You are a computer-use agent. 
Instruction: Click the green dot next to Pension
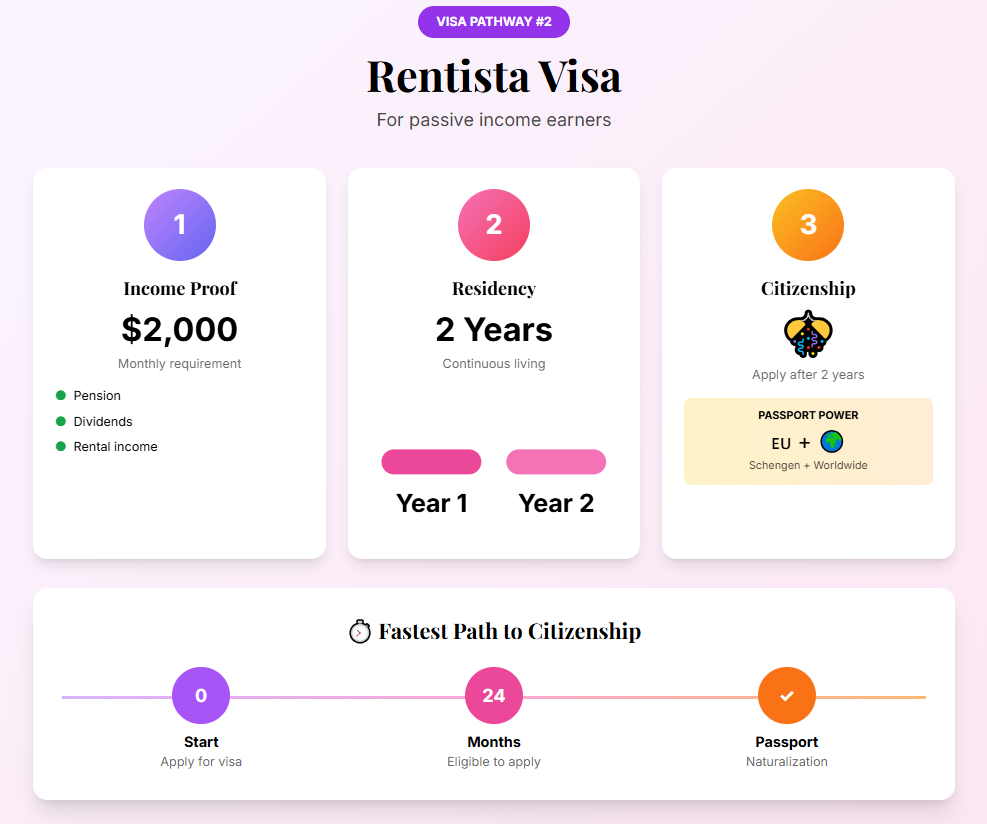point(61,396)
